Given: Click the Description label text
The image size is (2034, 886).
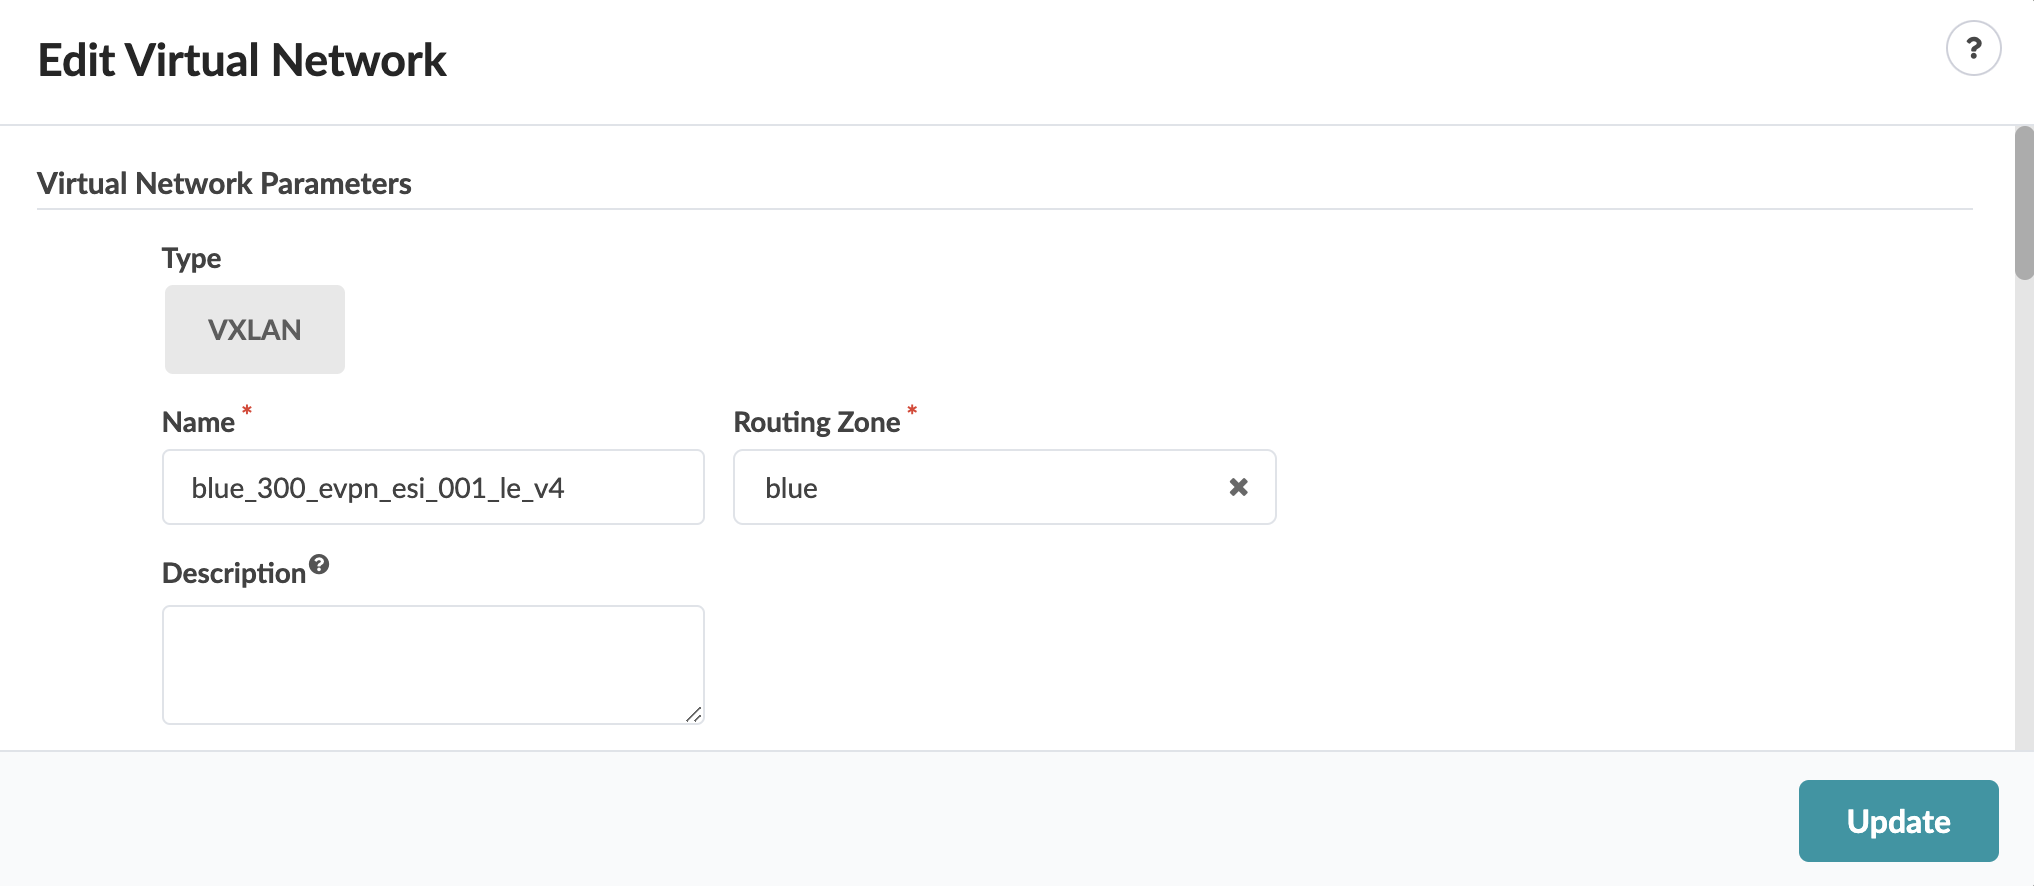Looking at the screenshot, I should click(x=233, y=573).
